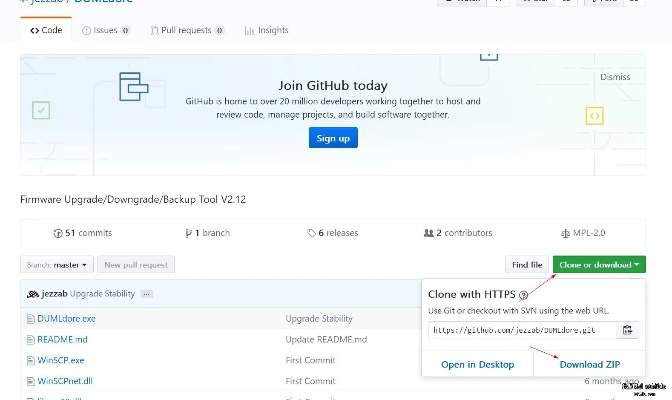Viewport: 672px width, 400px height.
Task: Click the README.md file icon
Action: click(30, 340)
